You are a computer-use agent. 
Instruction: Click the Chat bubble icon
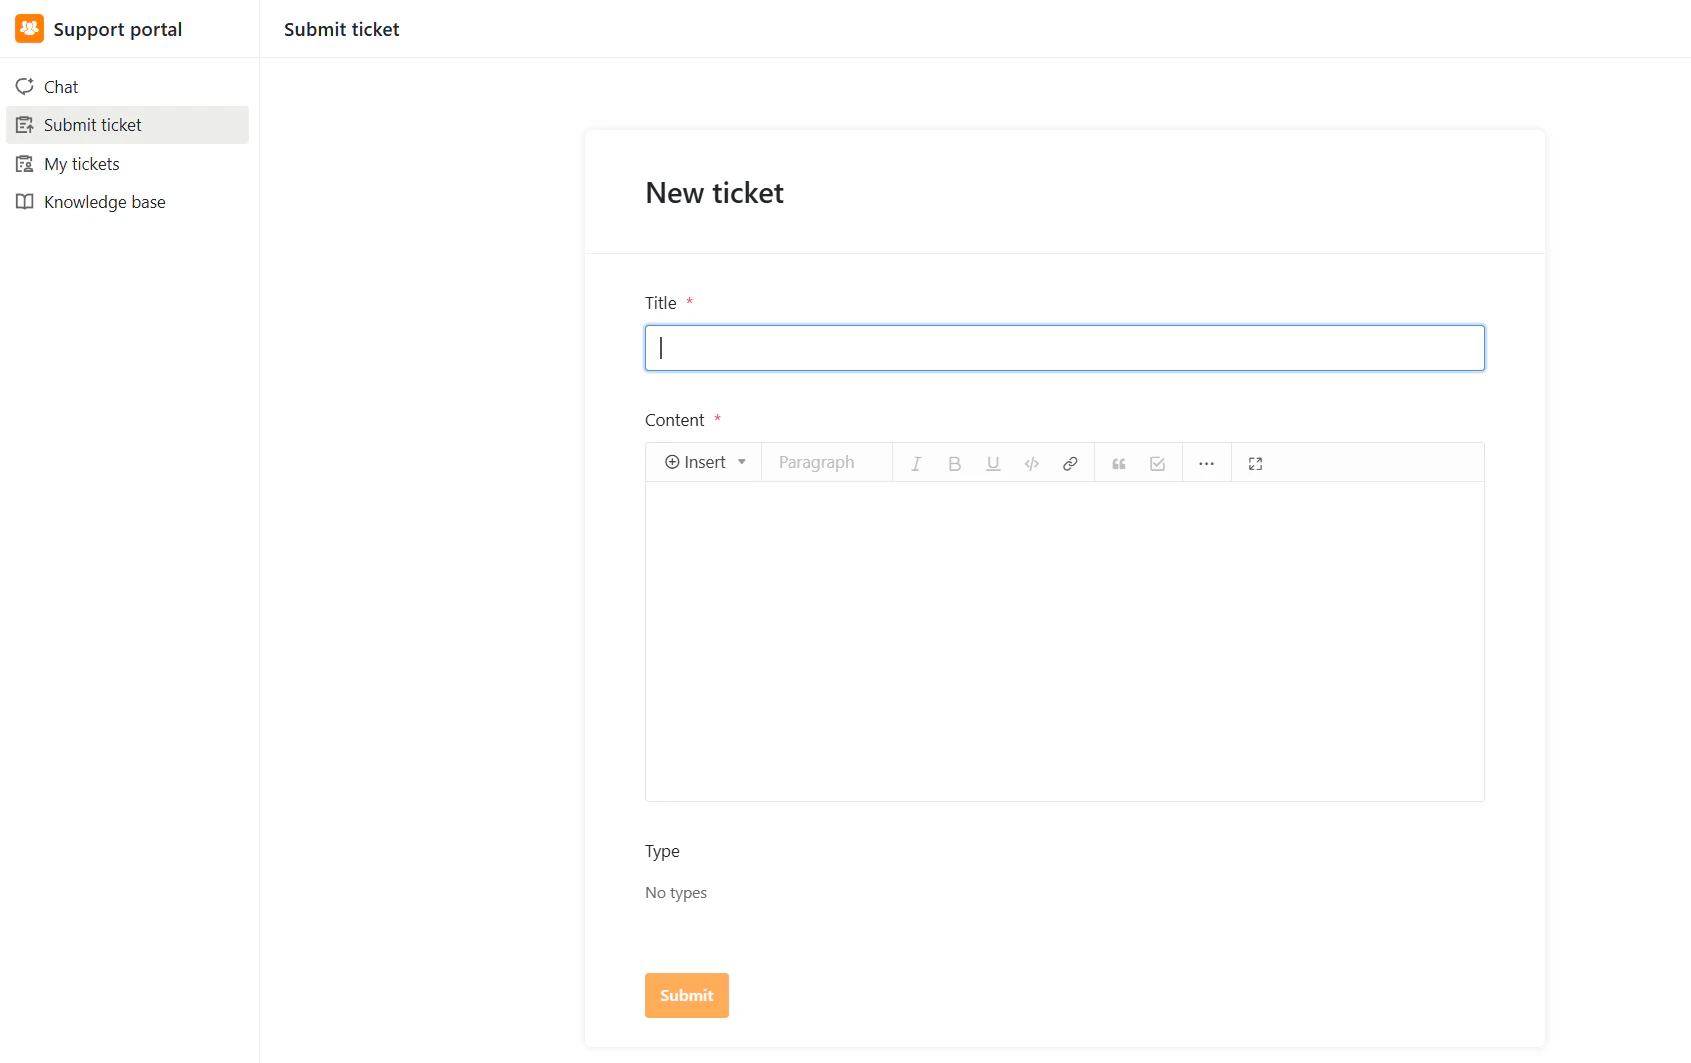click(x=25, y=86)
